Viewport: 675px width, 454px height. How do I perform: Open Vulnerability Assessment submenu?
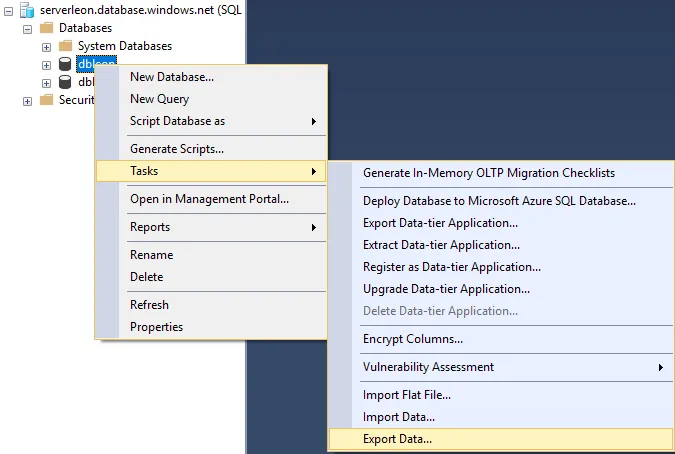click(428, 367)
